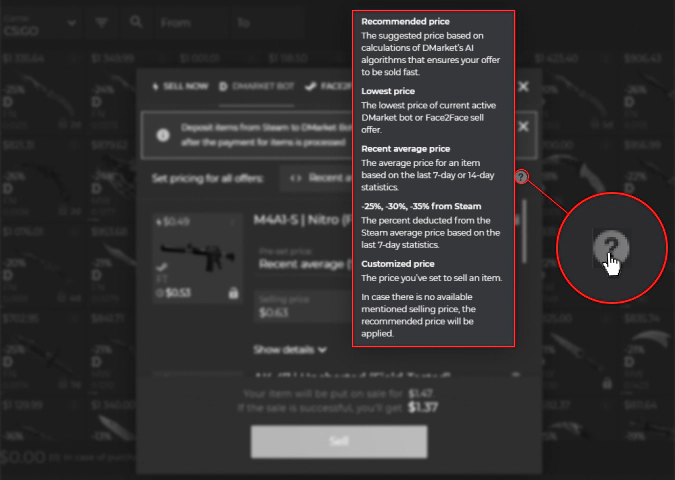Screen dimensions: 675x480
Task: Switch to the DMARKET BOT tab
Action: tap(257, 87)
